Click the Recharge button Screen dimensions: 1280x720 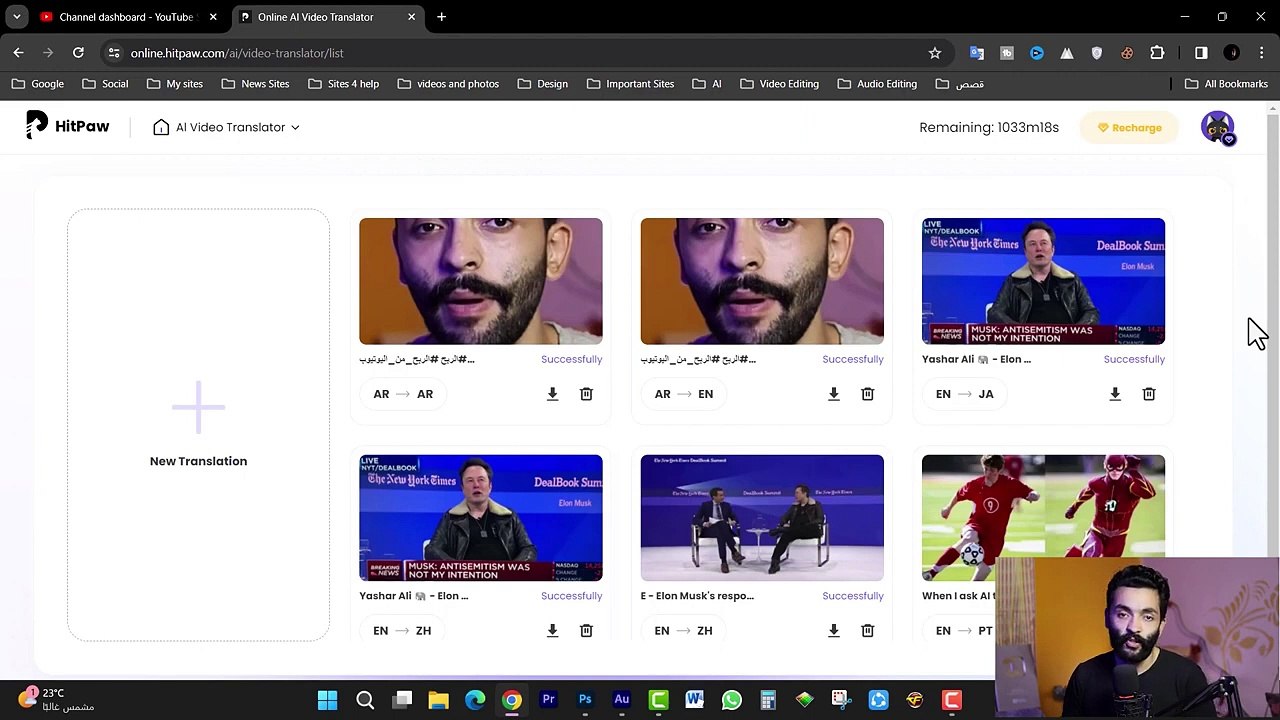point(1129,127)
